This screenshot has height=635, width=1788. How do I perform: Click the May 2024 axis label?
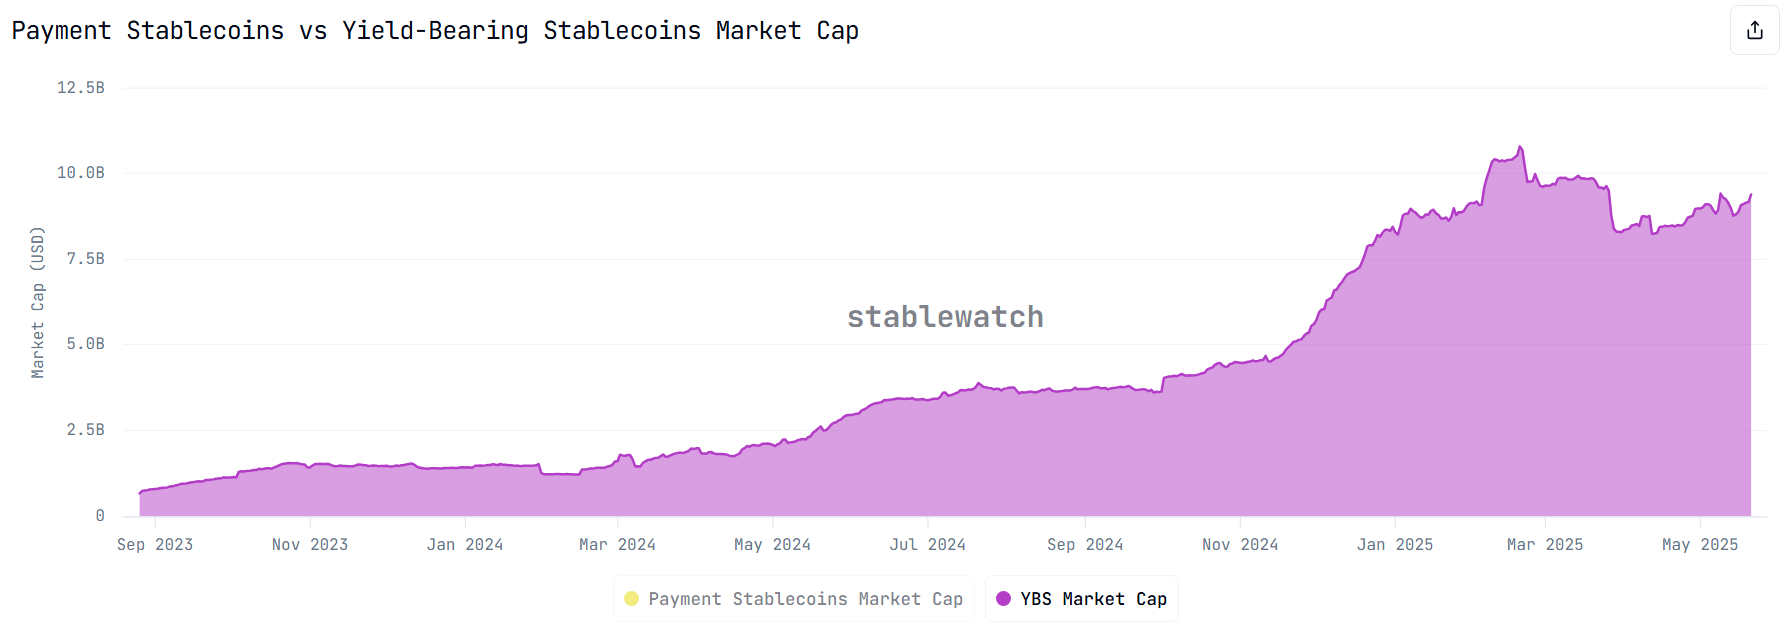[x=771, y=544]
